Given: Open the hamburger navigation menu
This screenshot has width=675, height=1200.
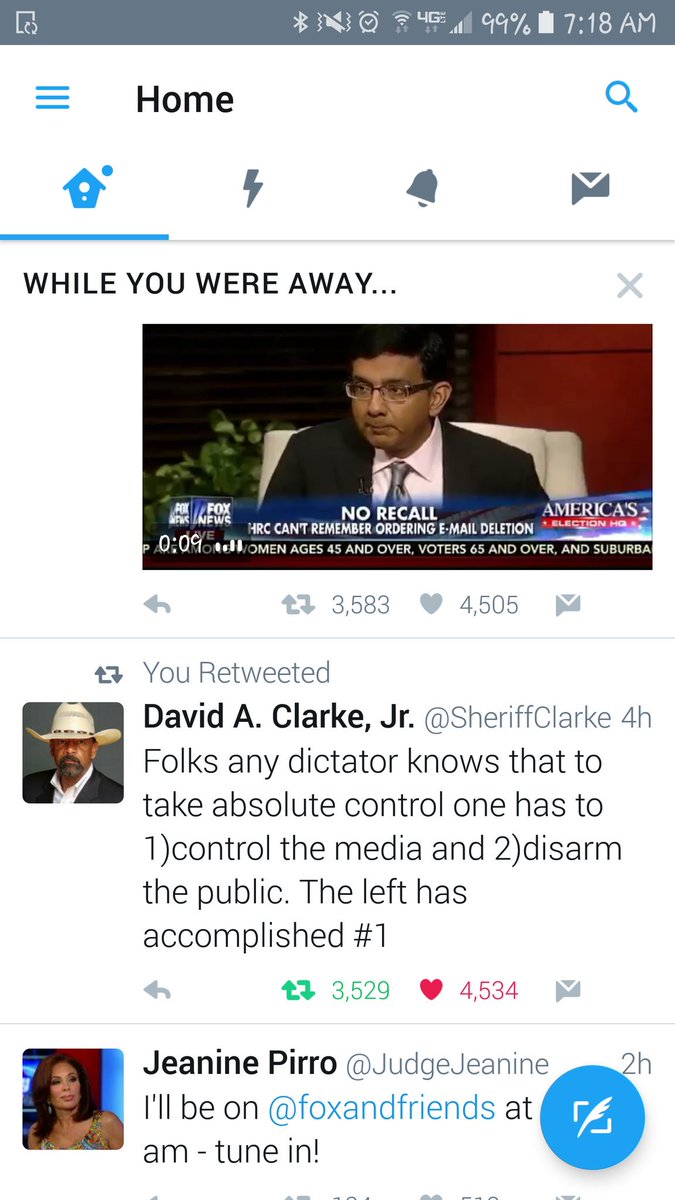Looking at the screenshot, I should (x=53, y=98).
